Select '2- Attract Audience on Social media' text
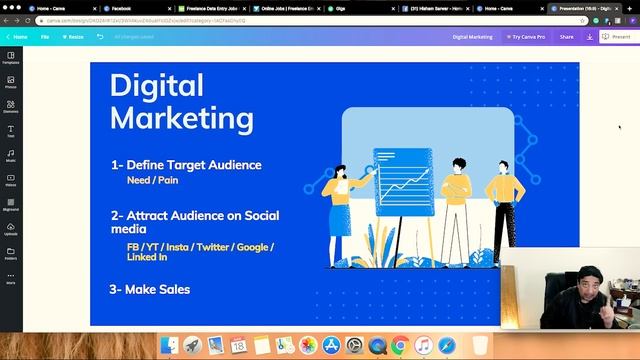Viewport: 640px width, 360px height. [195, 222]
